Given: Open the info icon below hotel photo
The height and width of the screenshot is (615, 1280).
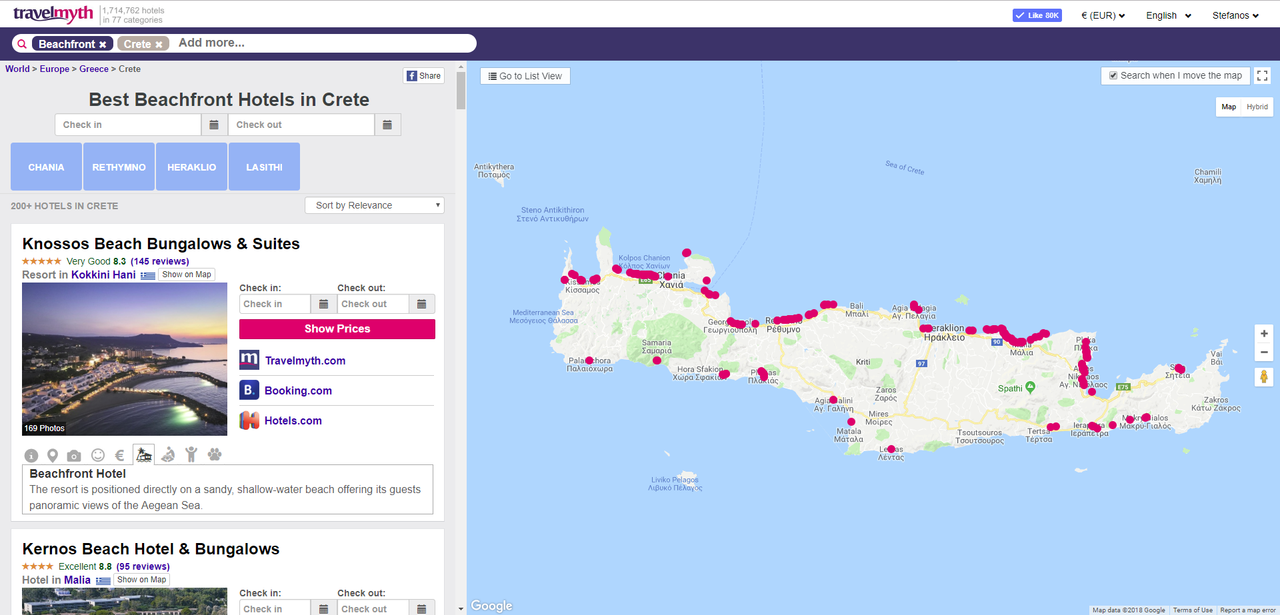Looking at the screenshot, I should tap(31, 455).
